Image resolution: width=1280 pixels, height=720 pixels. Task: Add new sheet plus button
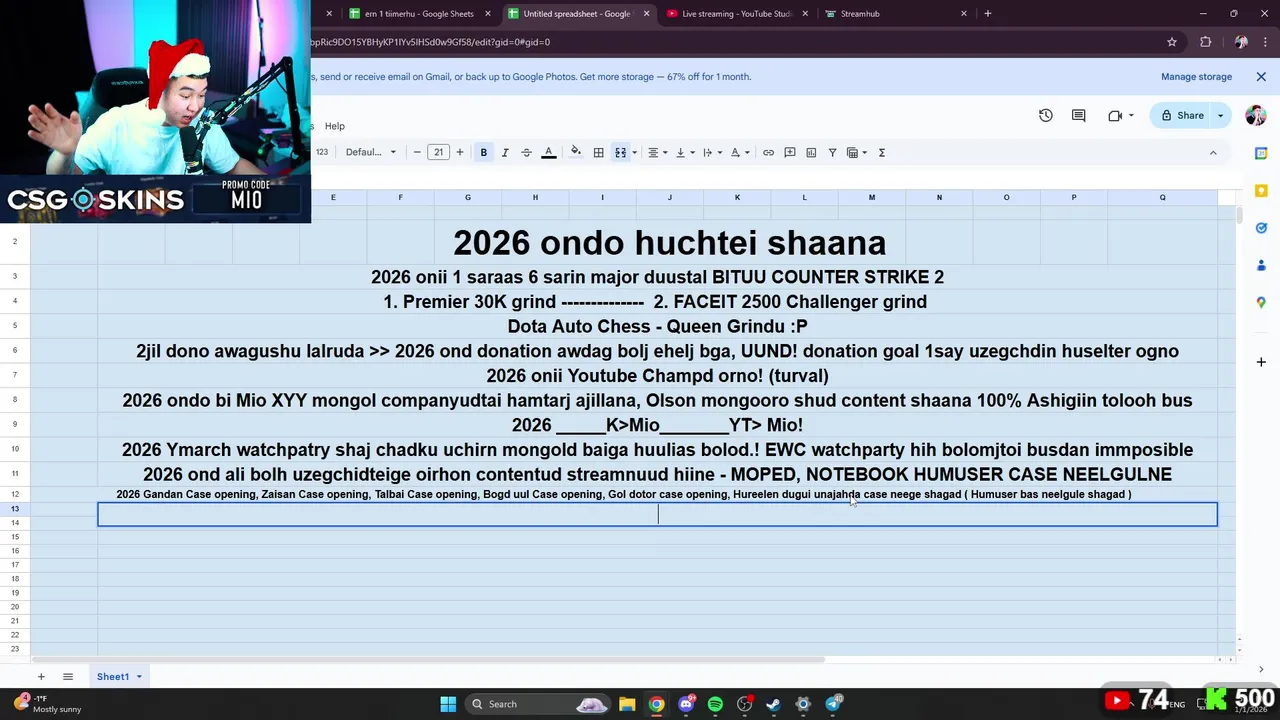click(x=41, y=677)
